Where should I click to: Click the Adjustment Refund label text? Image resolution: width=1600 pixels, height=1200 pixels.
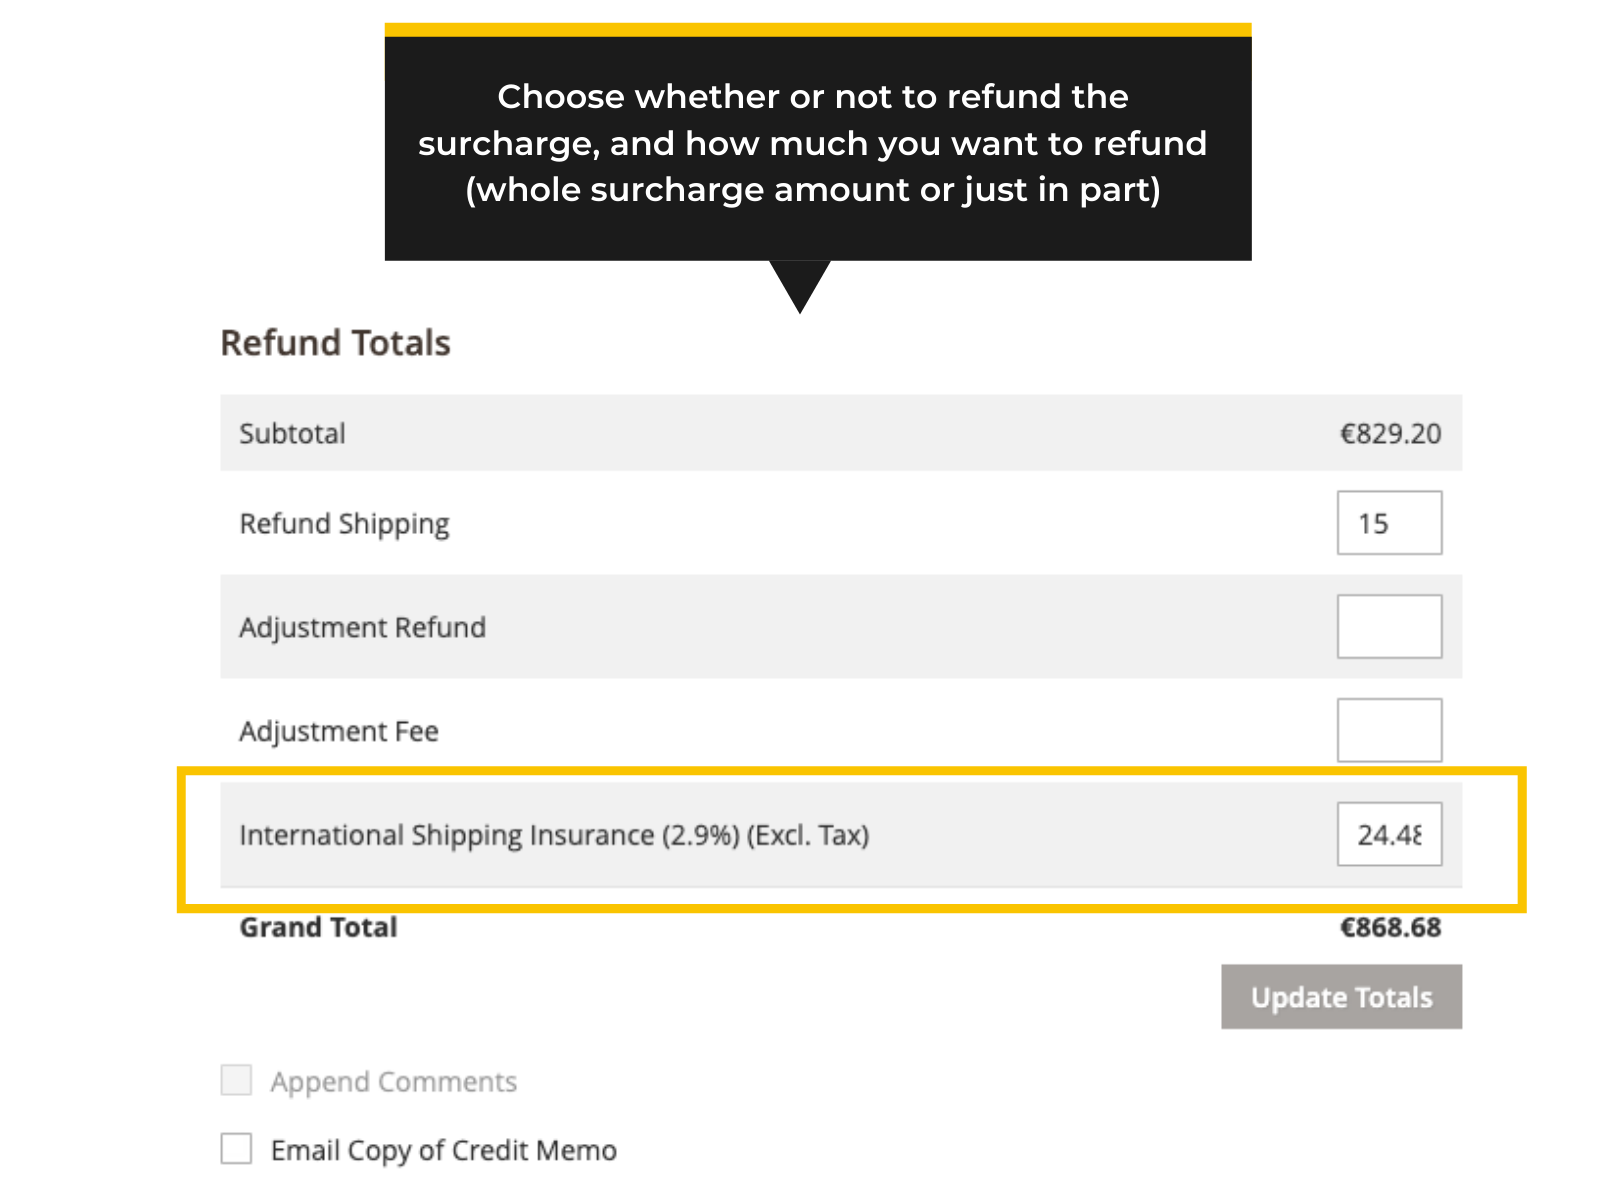[362, 628]
